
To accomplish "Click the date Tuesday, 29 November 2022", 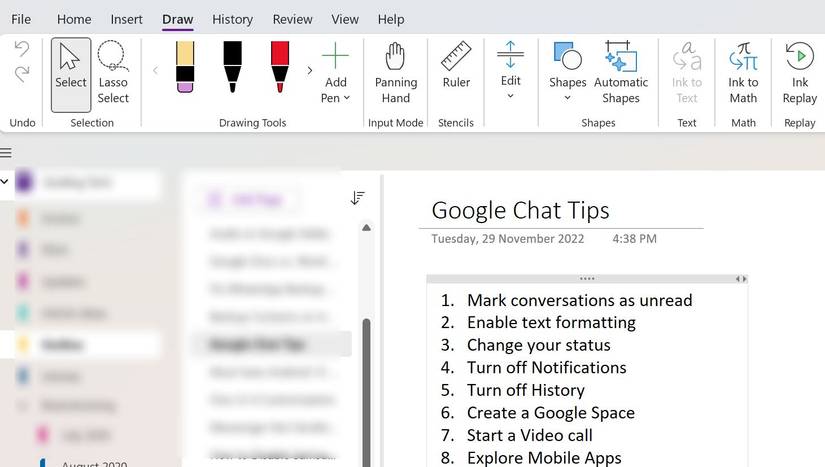I will tap(508, 239).
